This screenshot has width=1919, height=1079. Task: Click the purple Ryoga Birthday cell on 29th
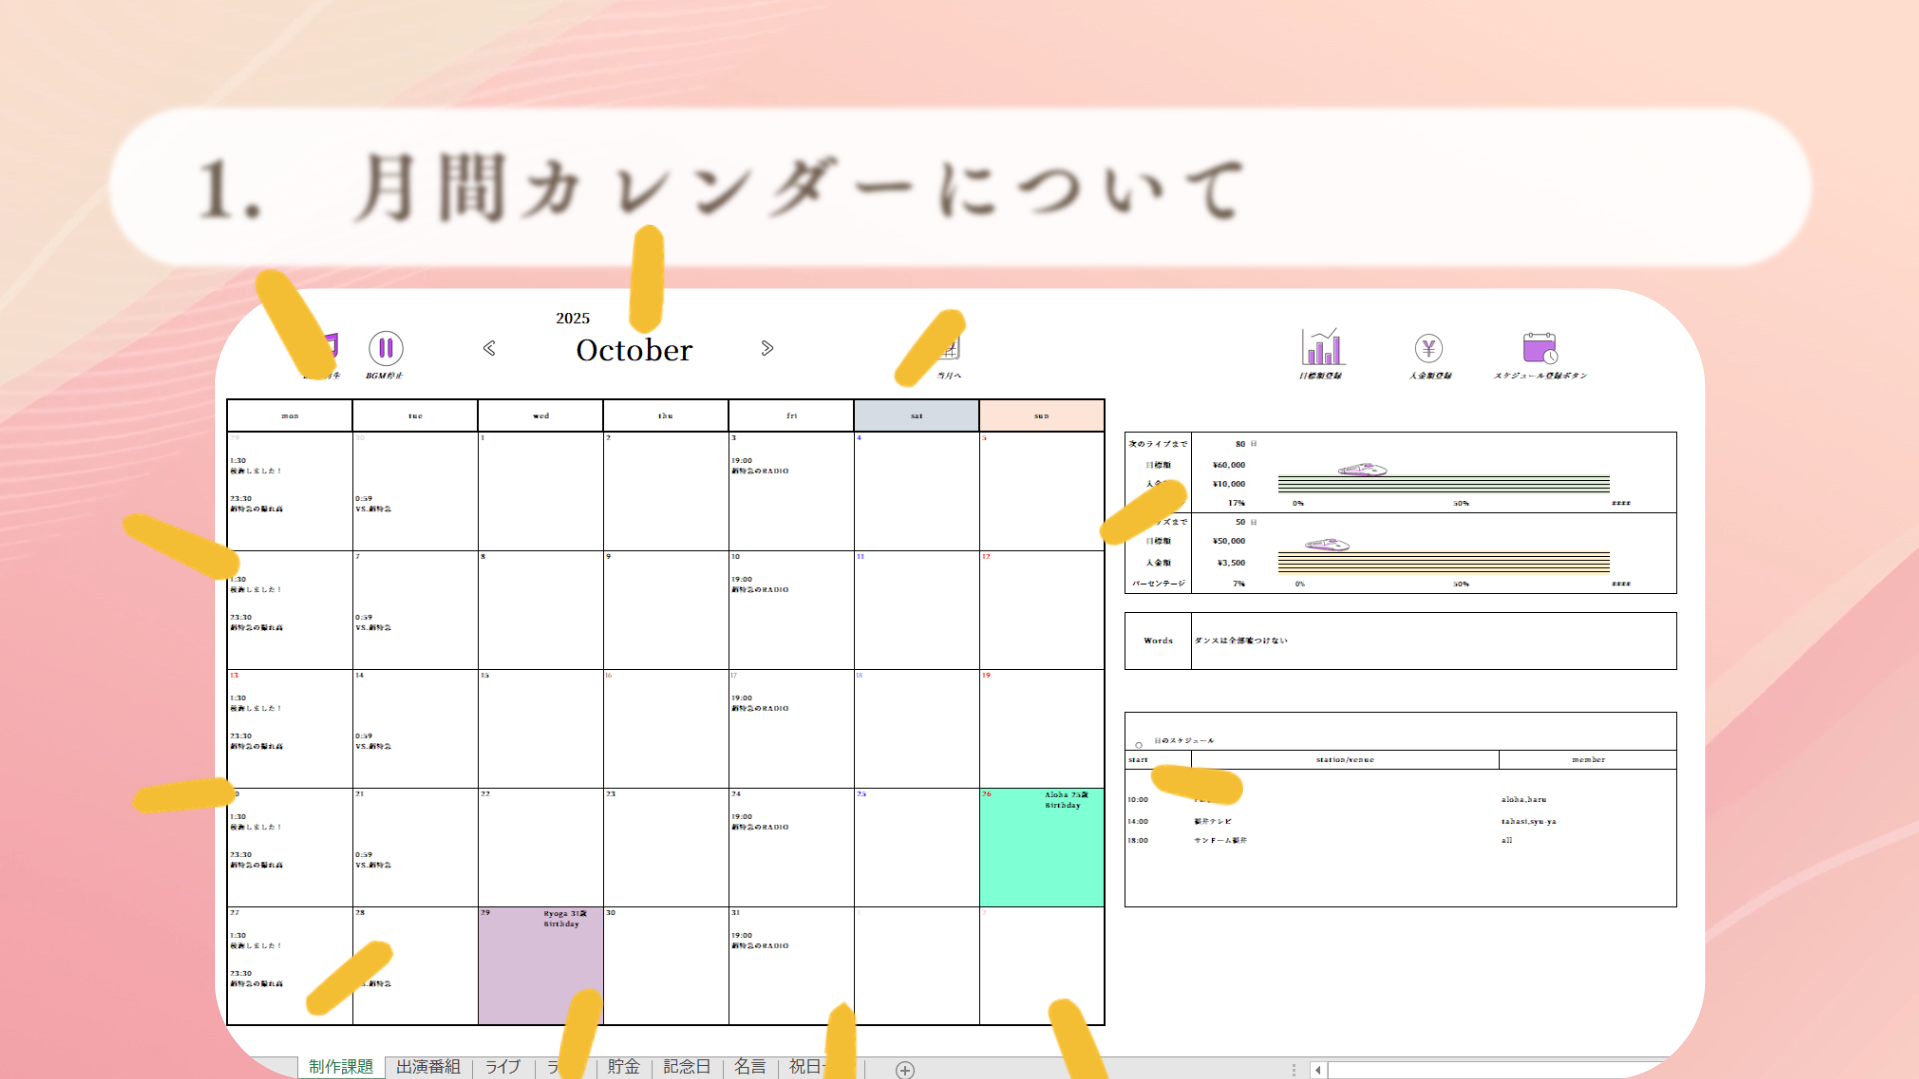(x=540, y=965)
